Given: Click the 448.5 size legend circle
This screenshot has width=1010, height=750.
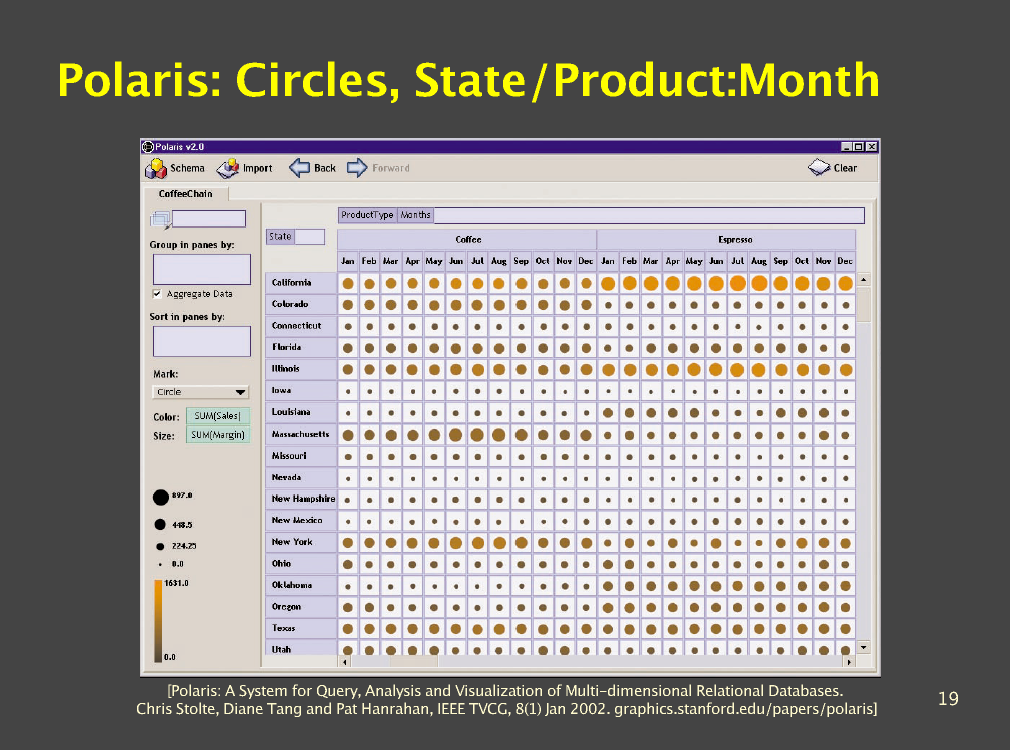Looking at the screenshot, I should click(160, 524).
